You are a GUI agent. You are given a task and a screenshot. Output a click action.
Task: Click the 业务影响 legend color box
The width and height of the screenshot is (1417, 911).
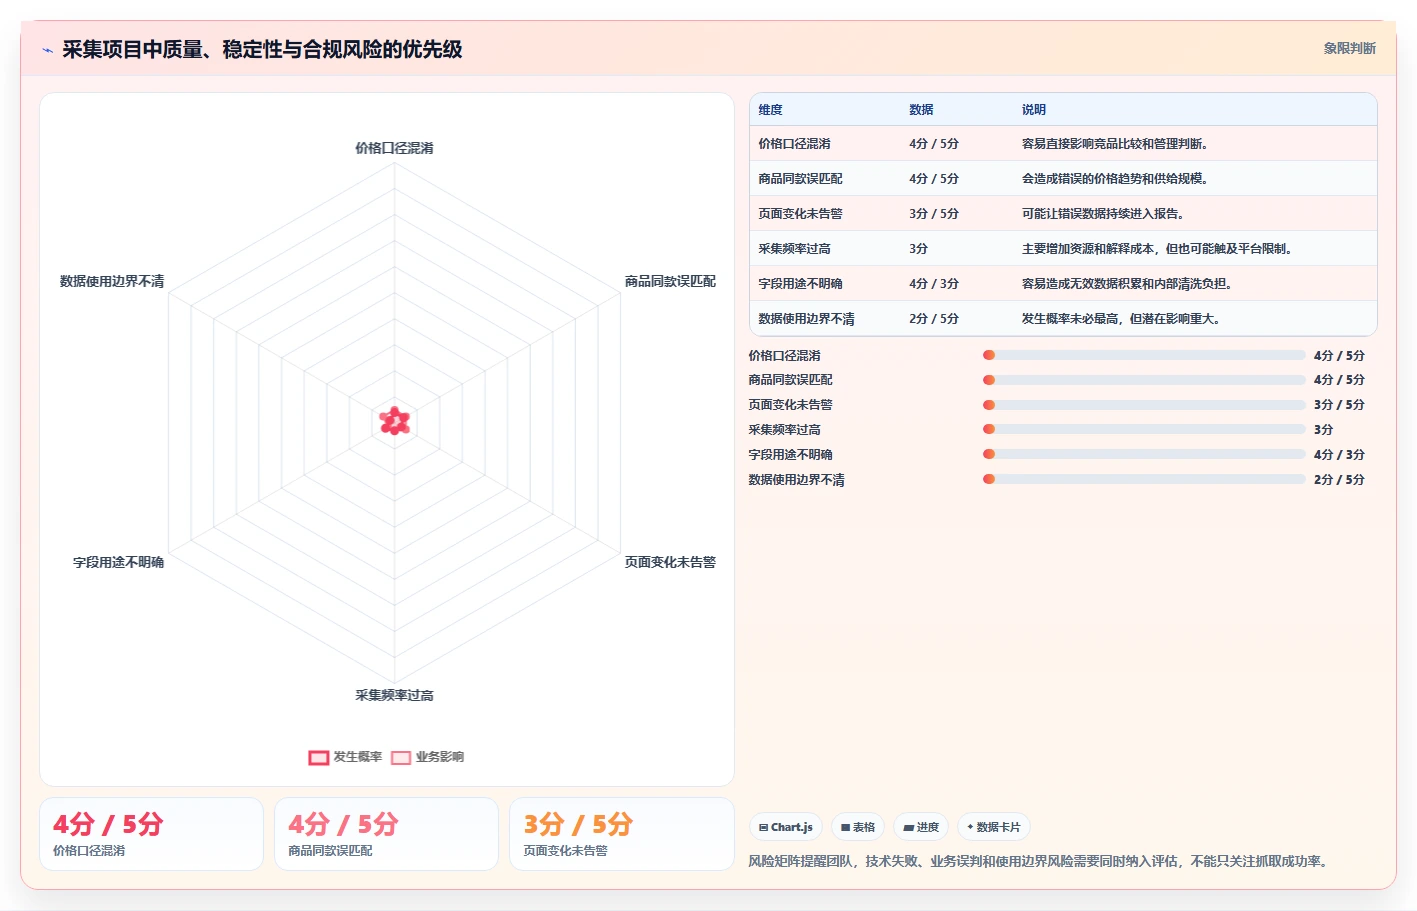coord(401,757)
